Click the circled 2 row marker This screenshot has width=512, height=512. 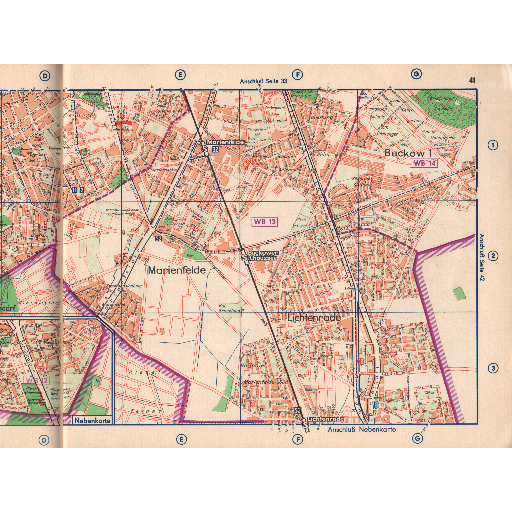coord(493,256)
